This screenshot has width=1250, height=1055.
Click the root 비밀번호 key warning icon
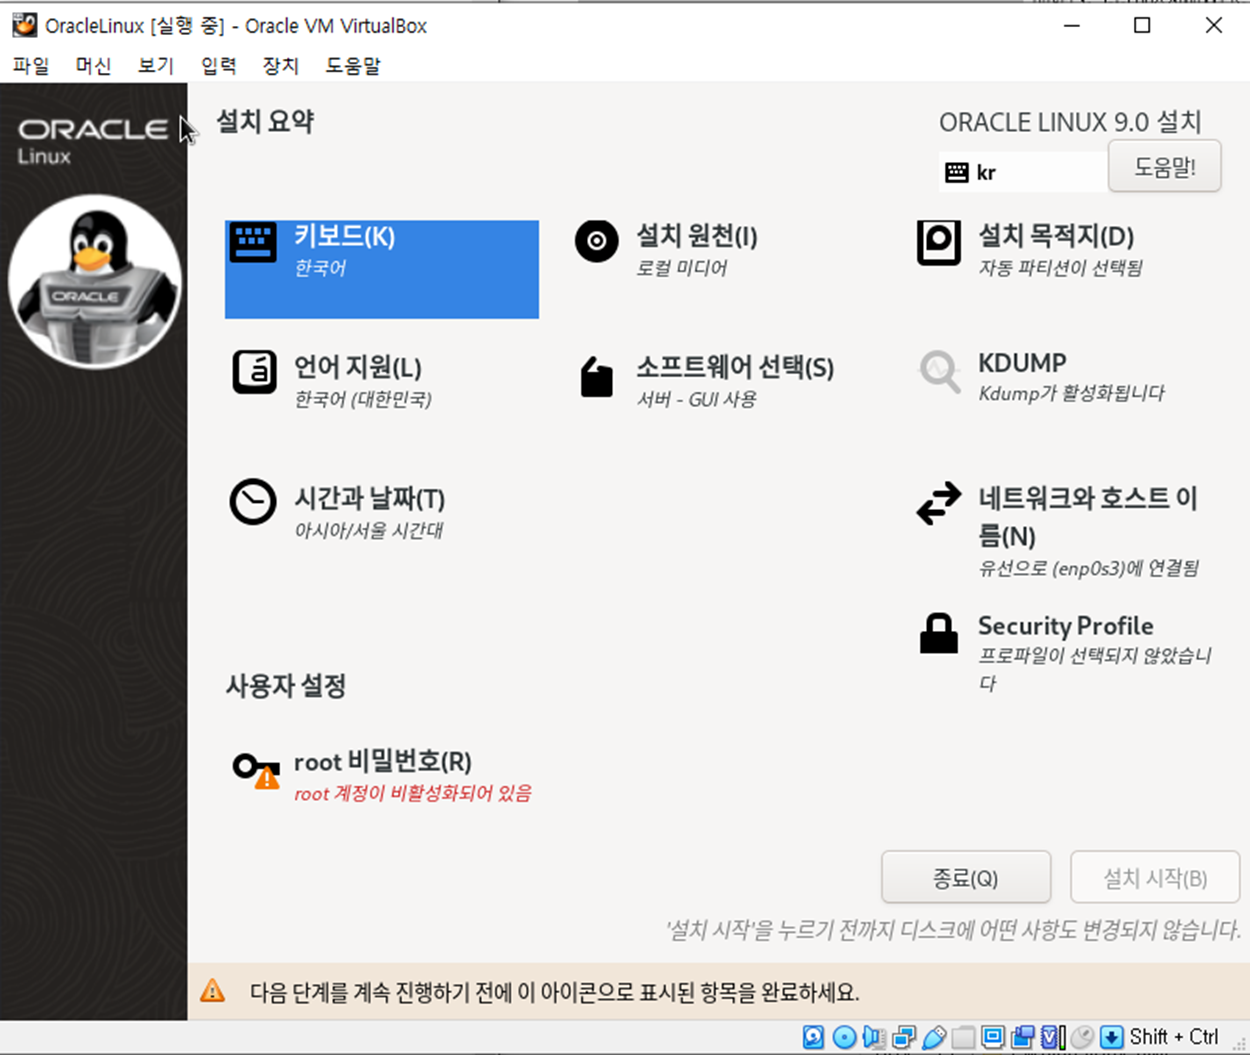tap(256, 770)
